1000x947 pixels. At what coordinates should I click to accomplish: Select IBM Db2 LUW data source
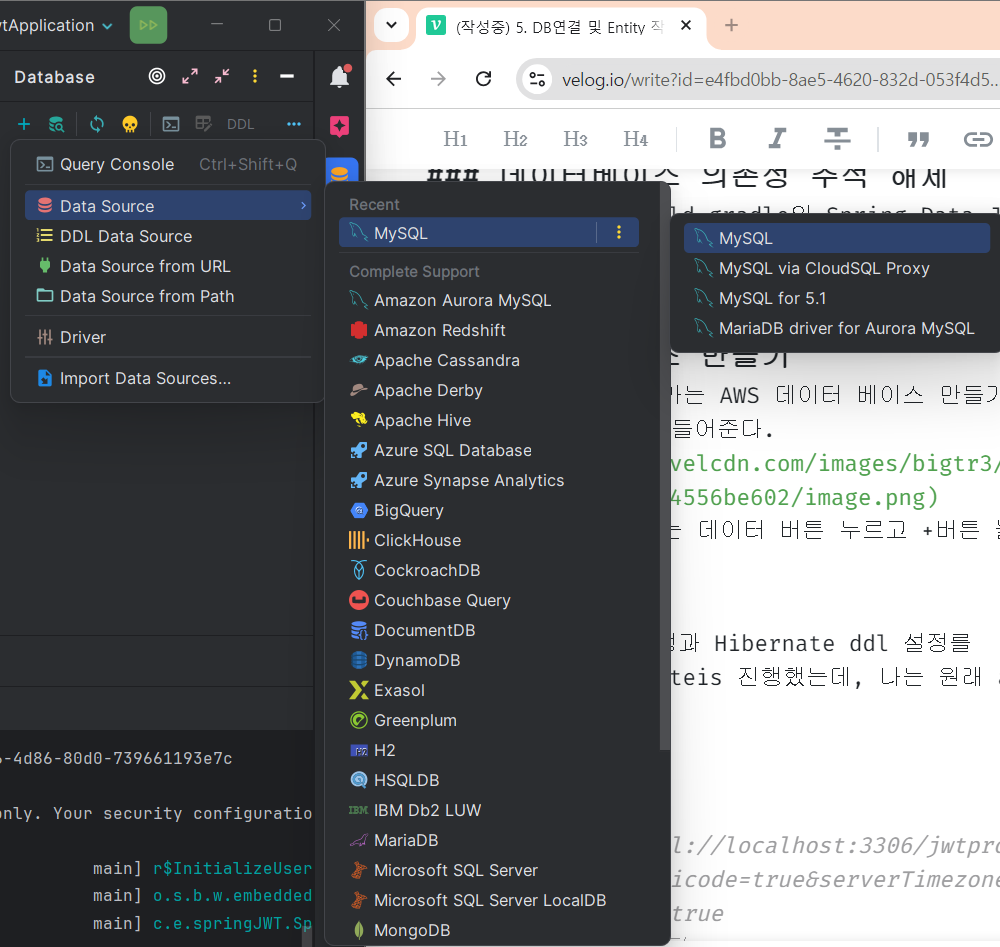click(489, 810)
